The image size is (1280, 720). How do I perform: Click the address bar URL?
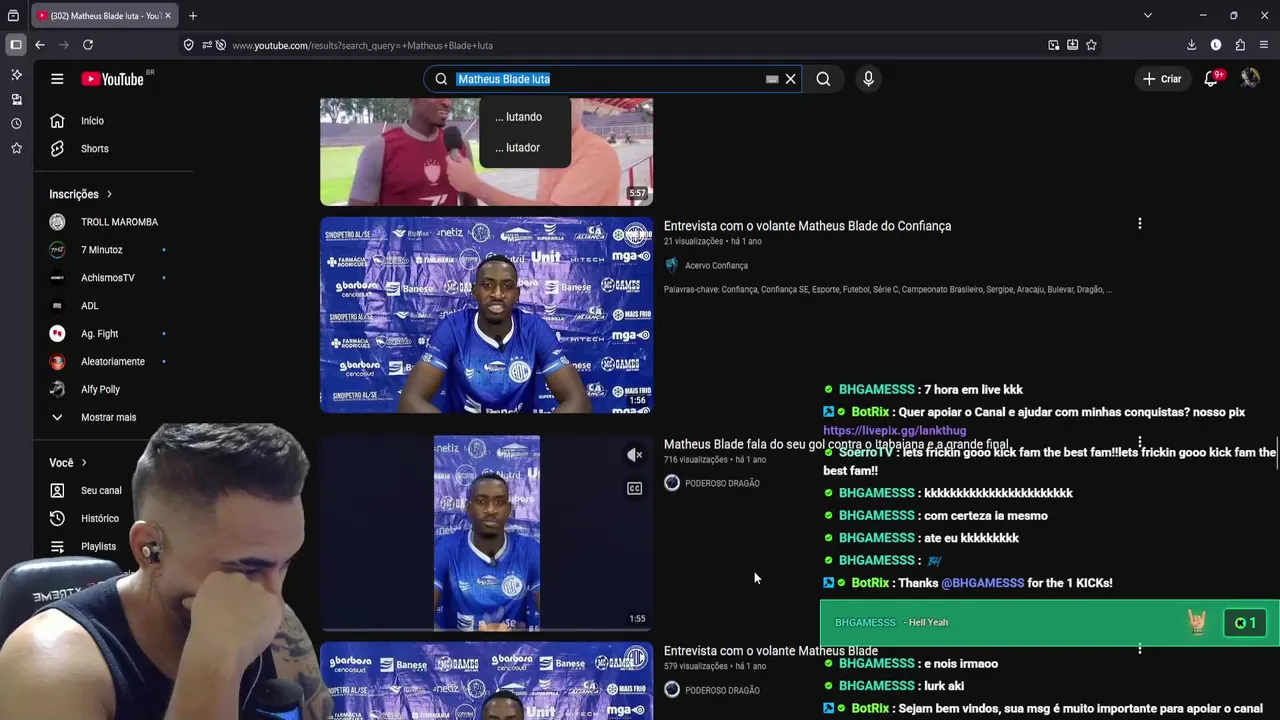[362, 46]
